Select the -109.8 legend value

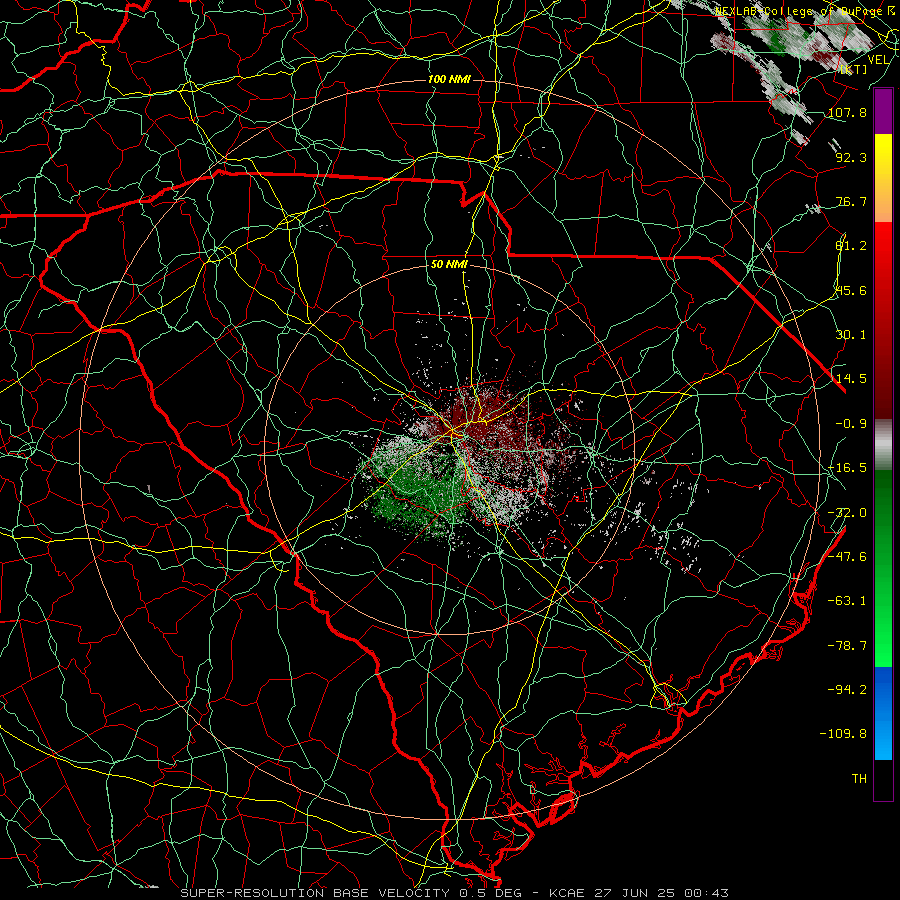(x=843, y=734)
